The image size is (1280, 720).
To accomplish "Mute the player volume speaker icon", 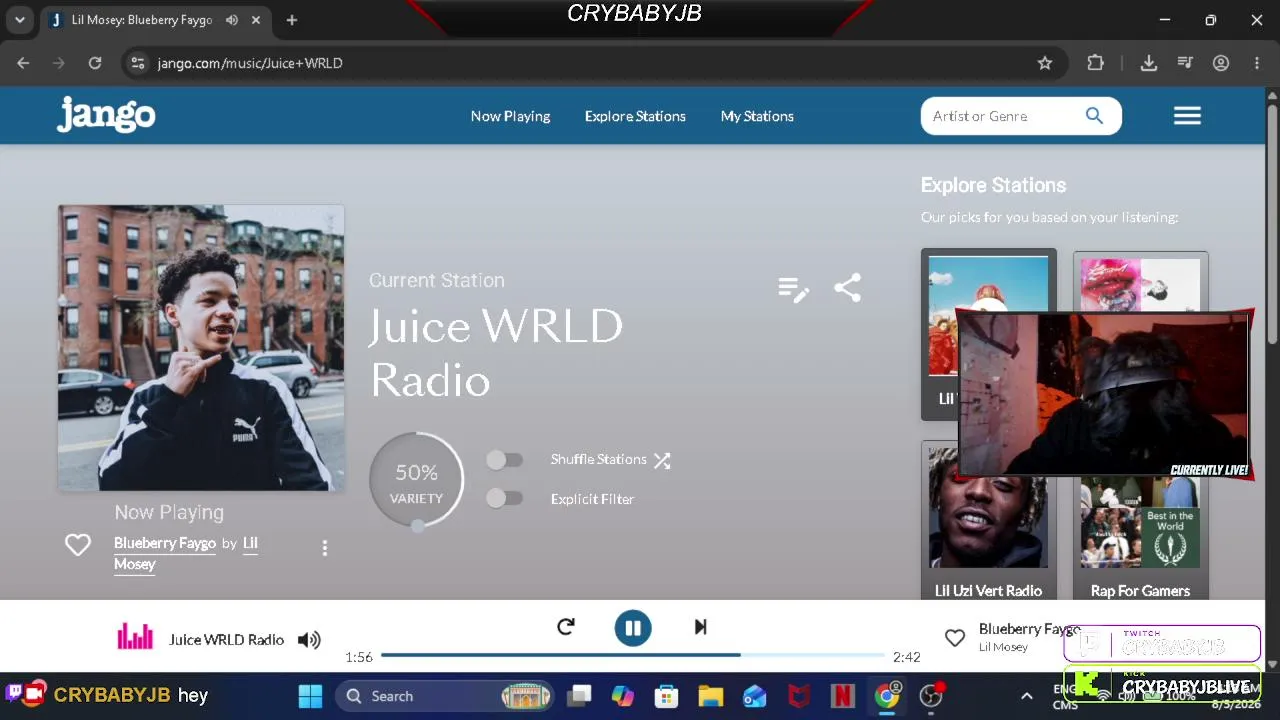I will (309, 640).
